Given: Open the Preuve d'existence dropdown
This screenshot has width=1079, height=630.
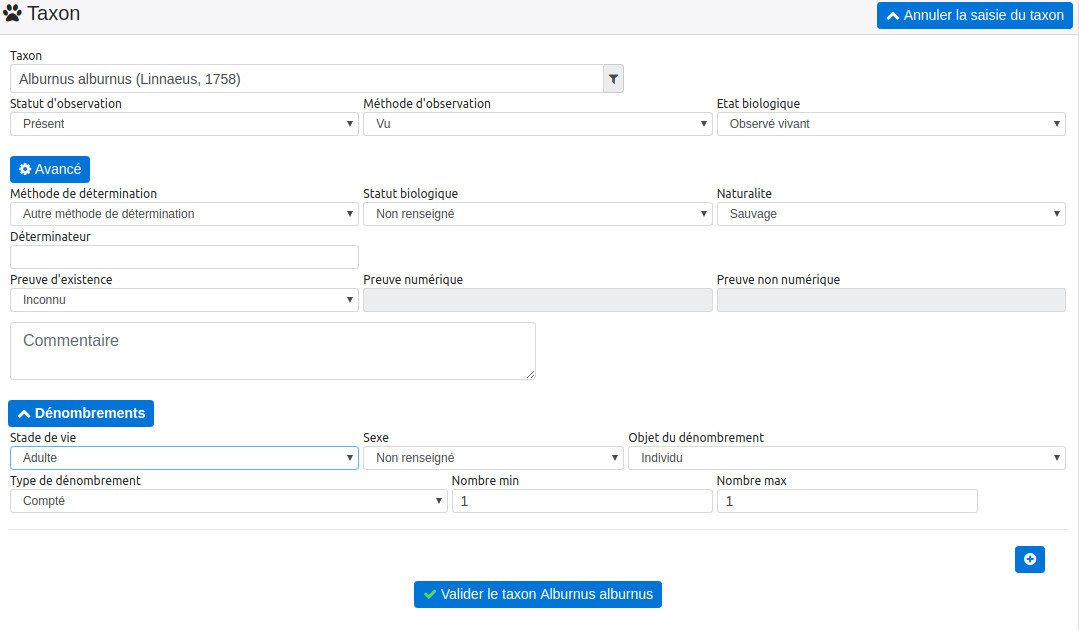Looking at the screenshot, I should tap(184, 300).
